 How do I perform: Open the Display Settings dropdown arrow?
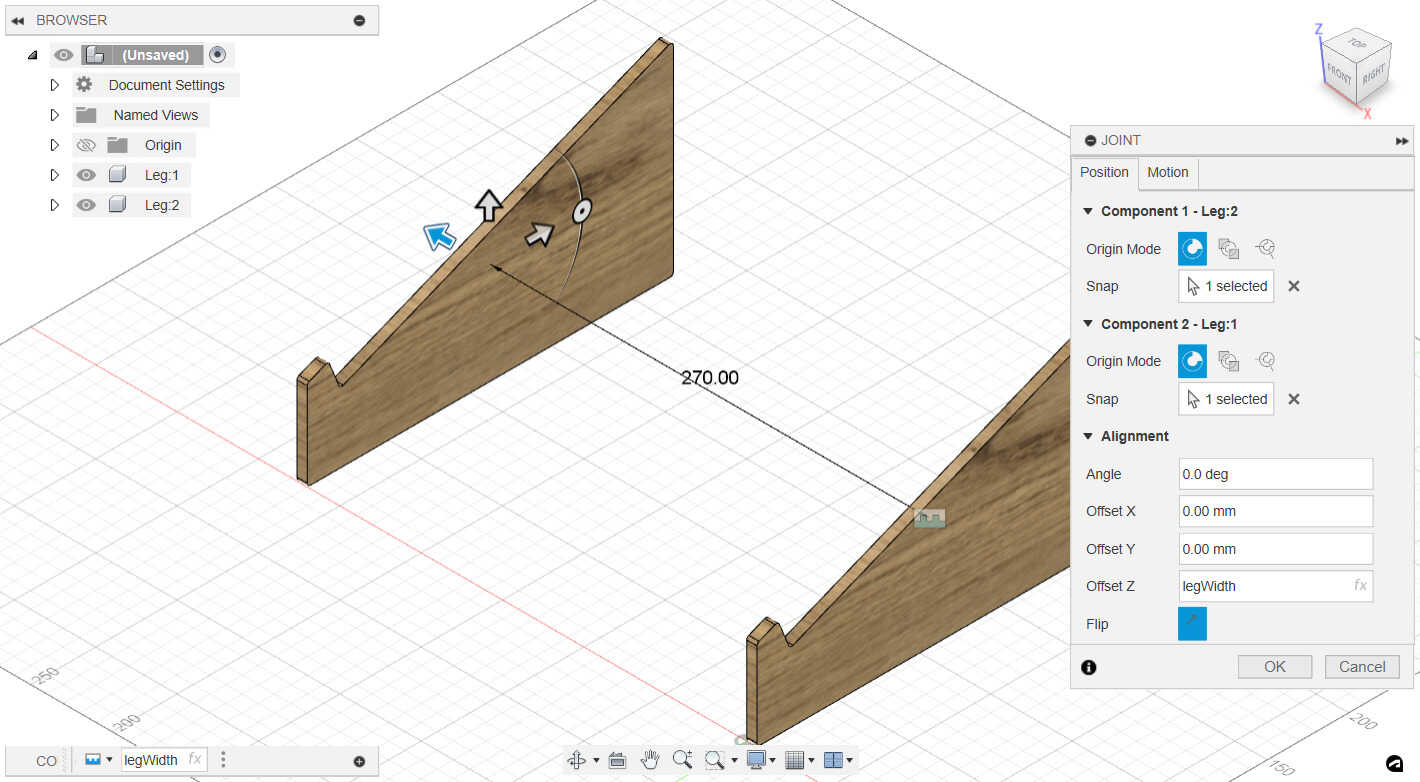point(773,761)
